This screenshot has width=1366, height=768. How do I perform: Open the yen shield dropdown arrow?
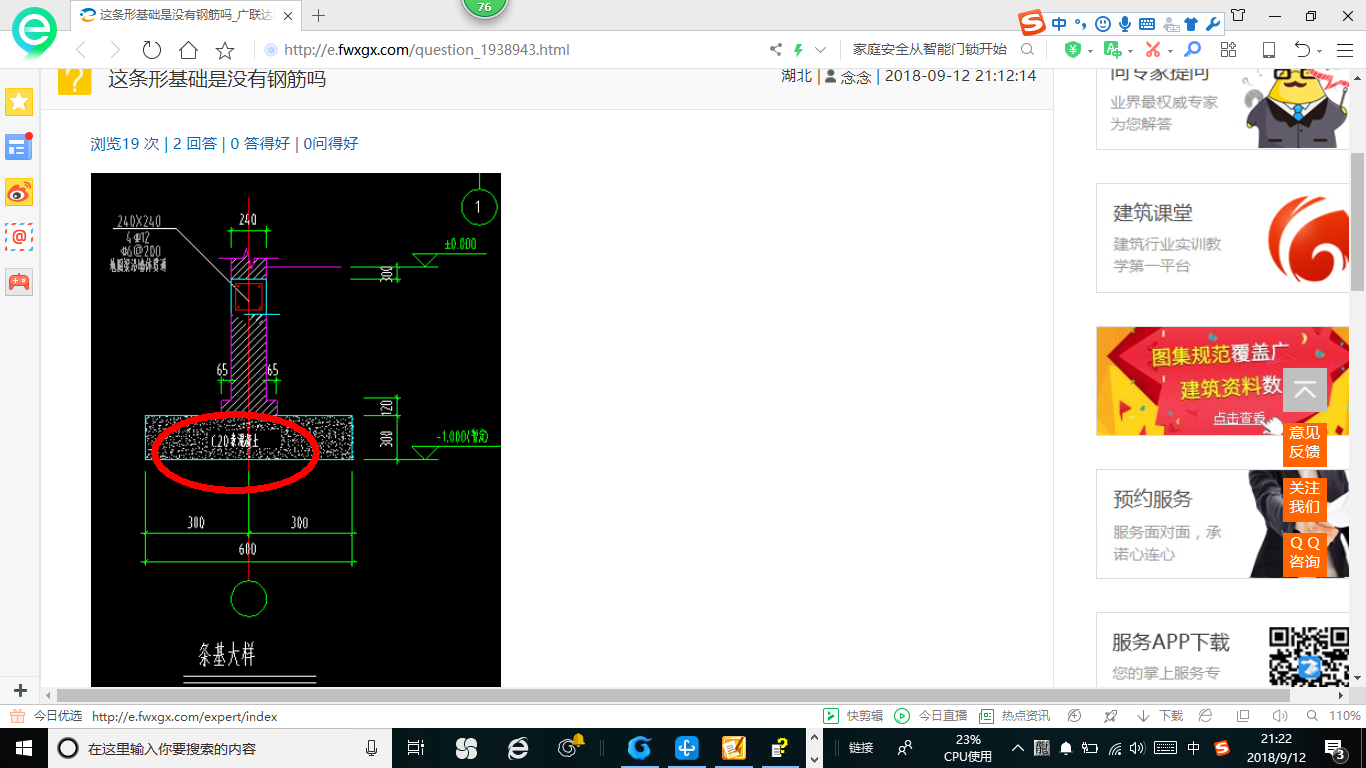(x=1090, y=51)
